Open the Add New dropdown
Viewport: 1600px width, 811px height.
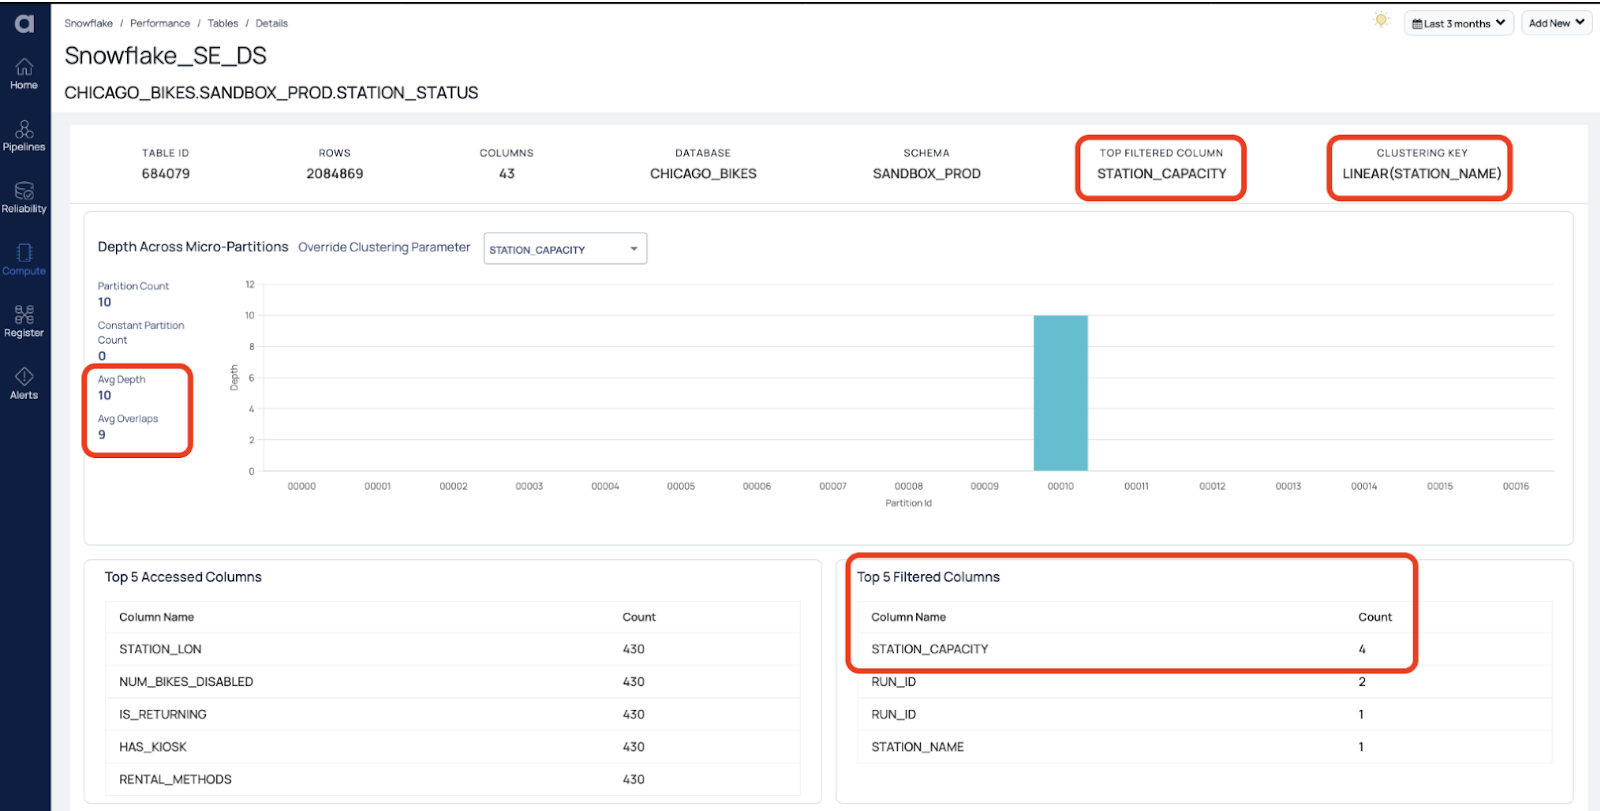tap(1556, 23)
